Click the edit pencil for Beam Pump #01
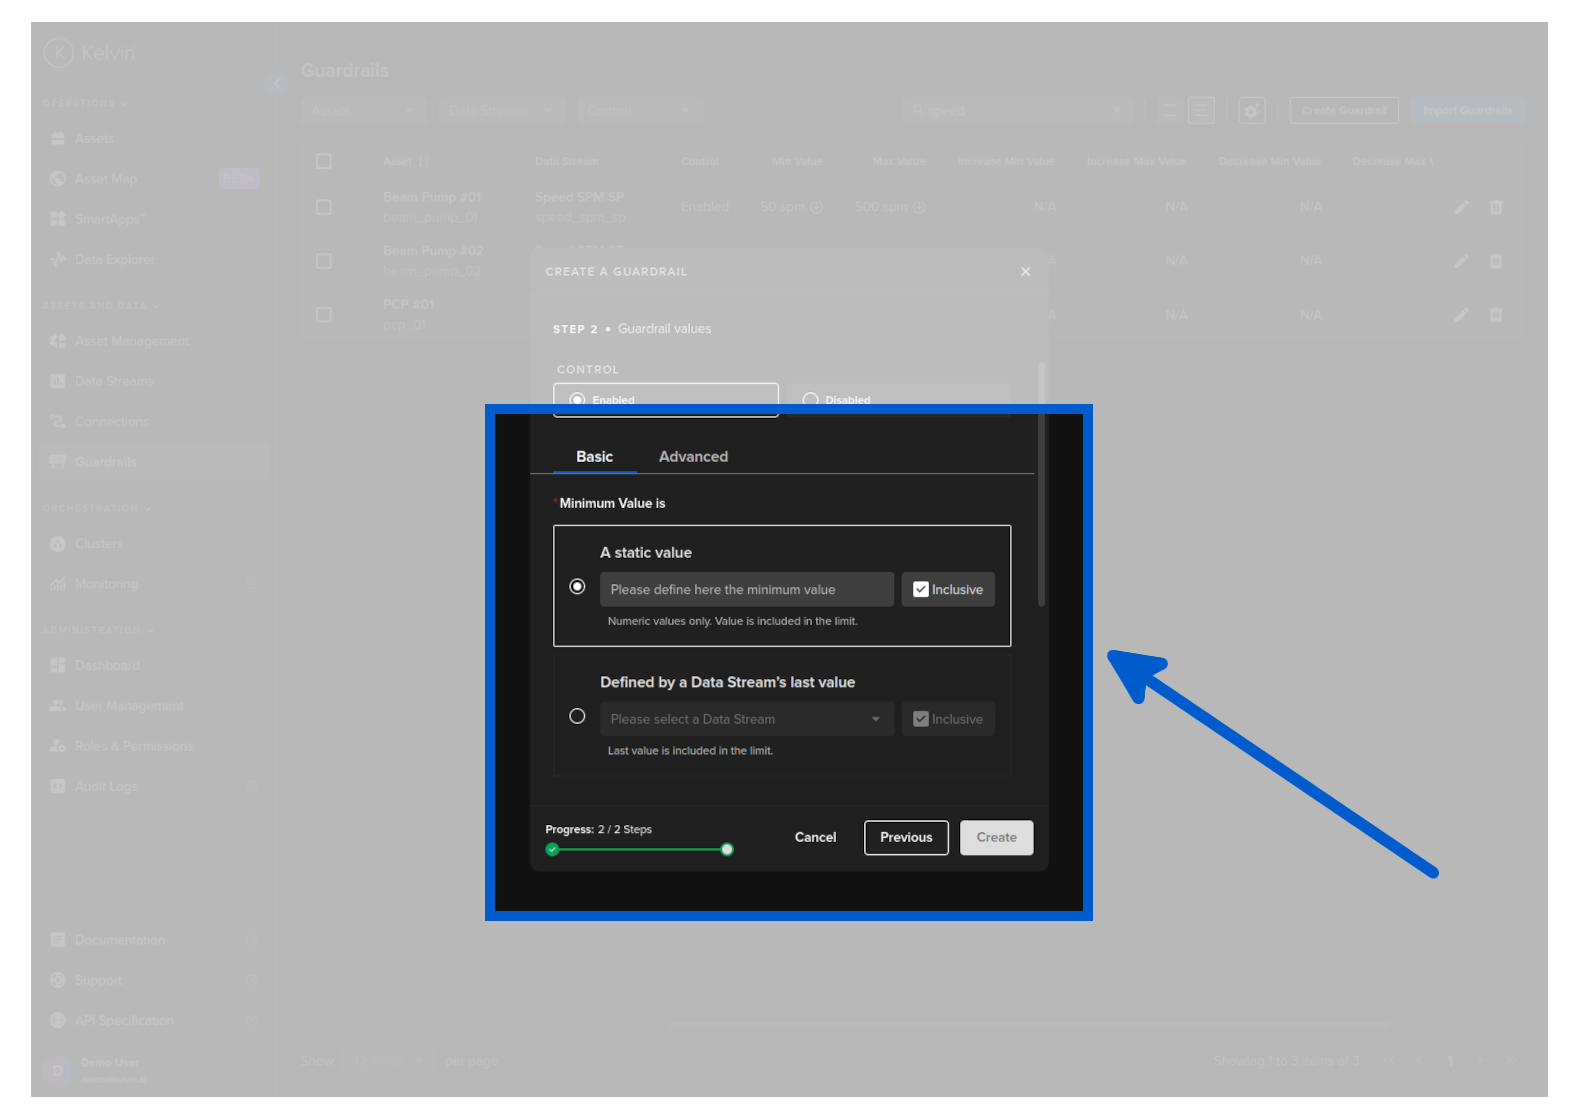1580x1120 pixels. coord(1461,207)
